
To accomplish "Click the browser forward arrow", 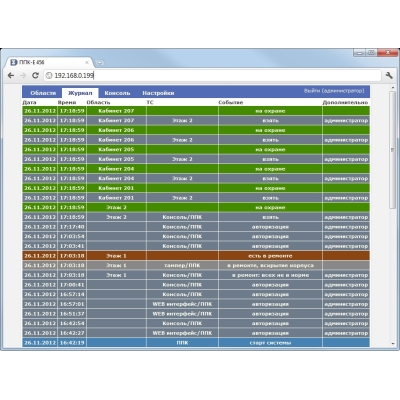I will pos(23,76).
